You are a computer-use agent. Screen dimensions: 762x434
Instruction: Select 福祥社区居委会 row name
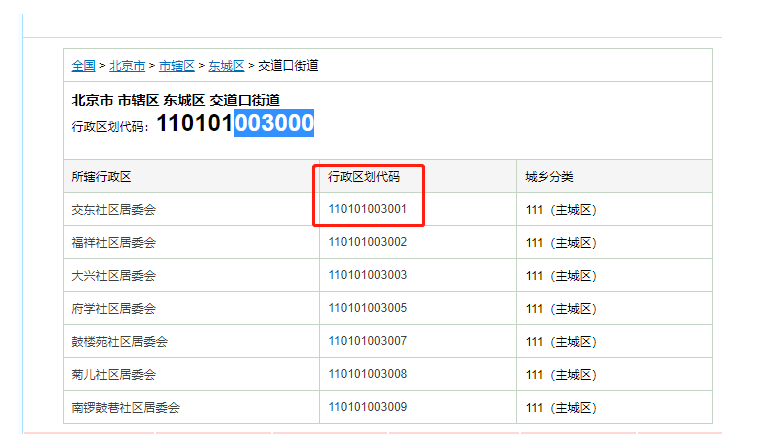pyautogui.click(x=113, y=243)
